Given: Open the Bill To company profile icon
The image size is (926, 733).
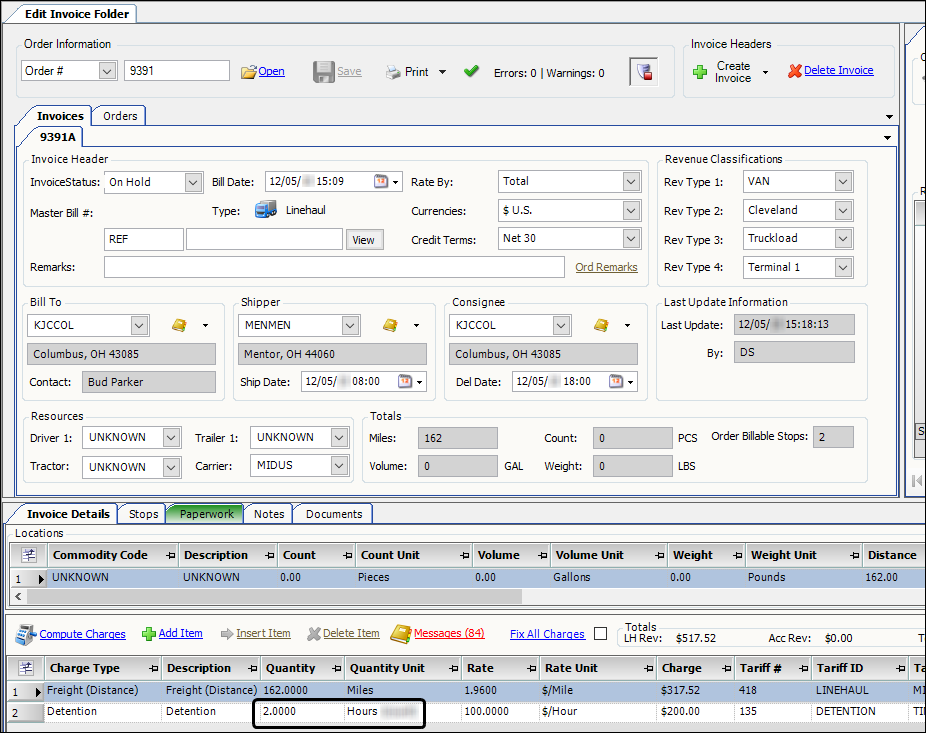Looking at the screenshot, I should 179,325.
